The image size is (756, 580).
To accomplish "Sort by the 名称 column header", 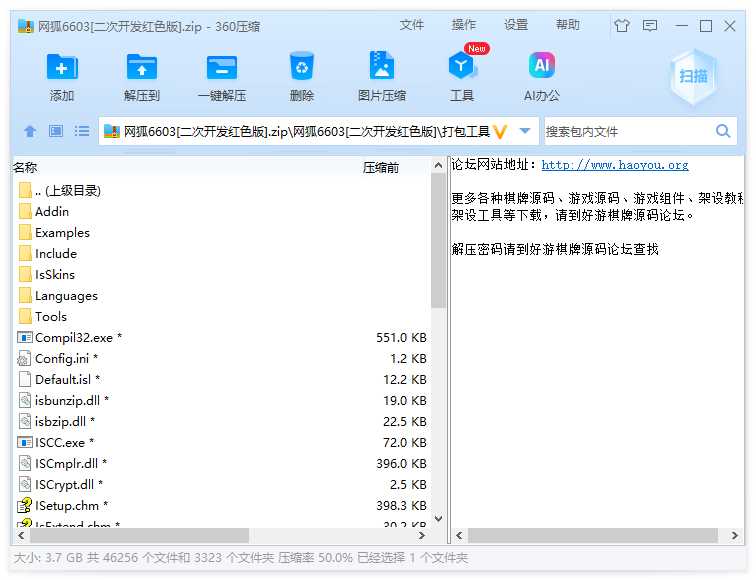I will (25, 168).
